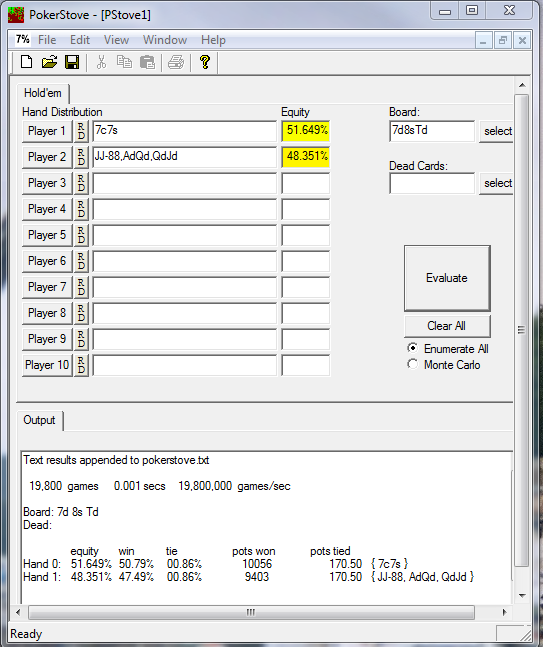Image resolution: width=543 pixels, height=647 pixels.
Task: Click the horizontal scrollbar thumb at bottom
Action: click(x=251, y=612)
